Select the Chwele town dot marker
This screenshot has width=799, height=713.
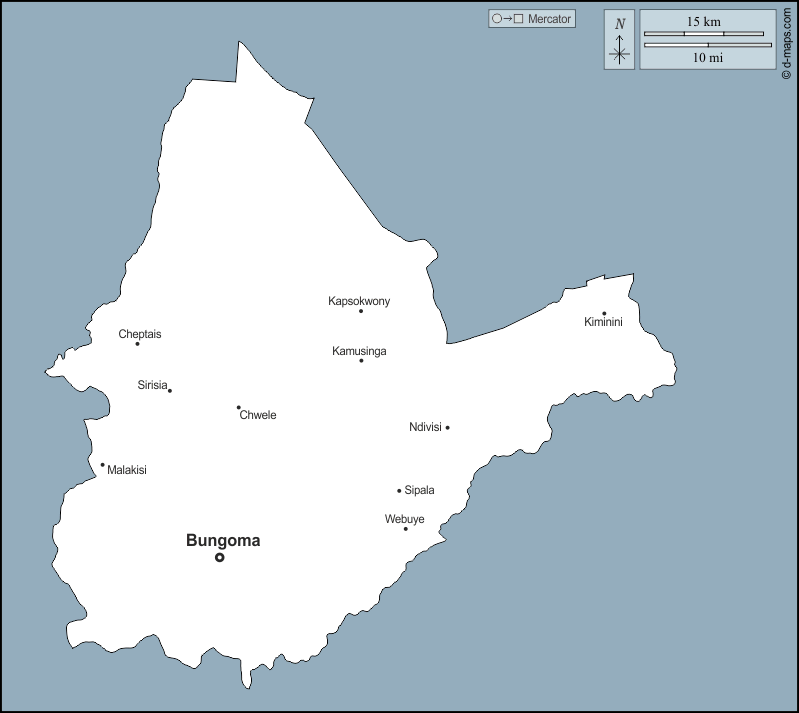coord(238,407)
